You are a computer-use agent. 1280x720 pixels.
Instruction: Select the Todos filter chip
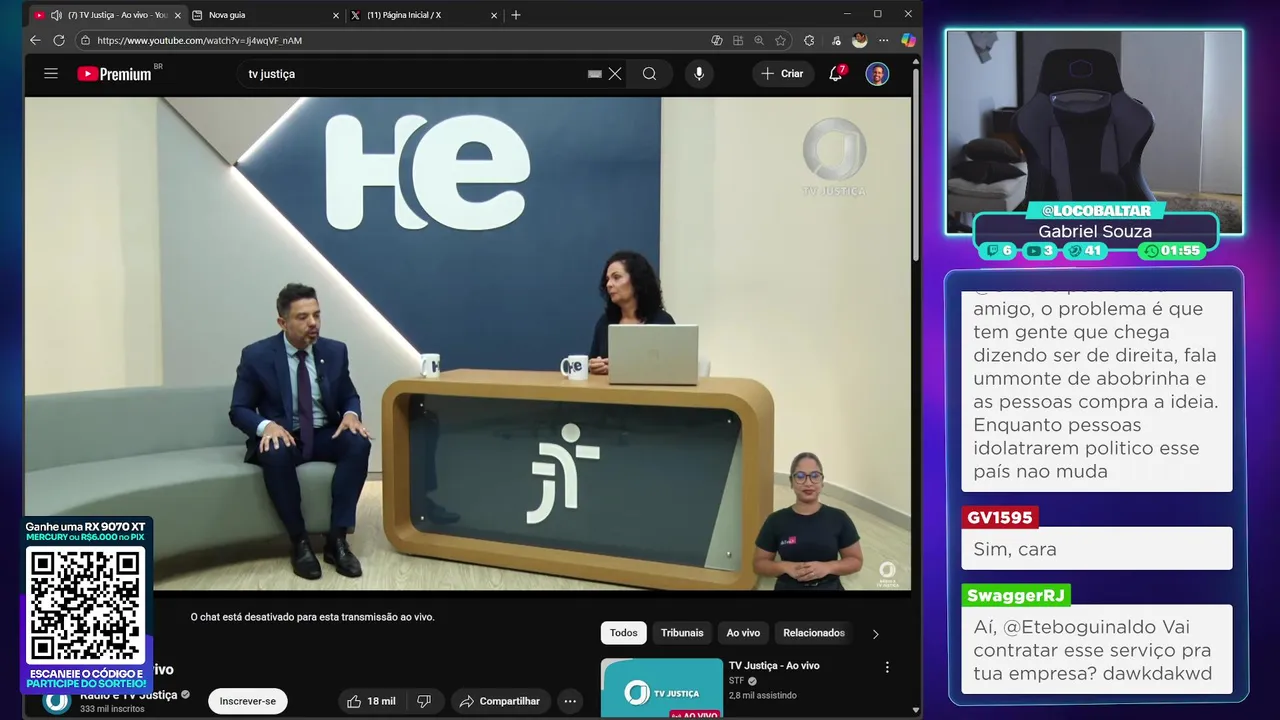click(x=623, y=633)
